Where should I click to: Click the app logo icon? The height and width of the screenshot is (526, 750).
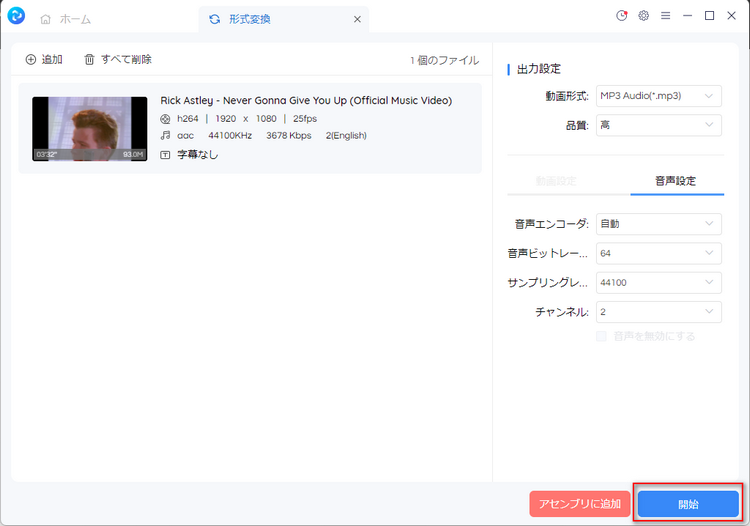pyautogui.click(x=16, y=16)
